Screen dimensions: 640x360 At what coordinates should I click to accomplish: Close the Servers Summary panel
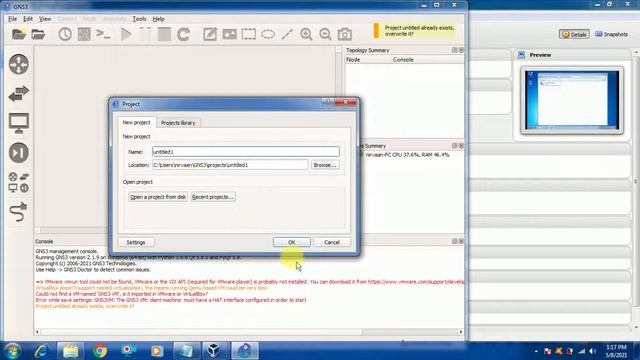(461, 146)
